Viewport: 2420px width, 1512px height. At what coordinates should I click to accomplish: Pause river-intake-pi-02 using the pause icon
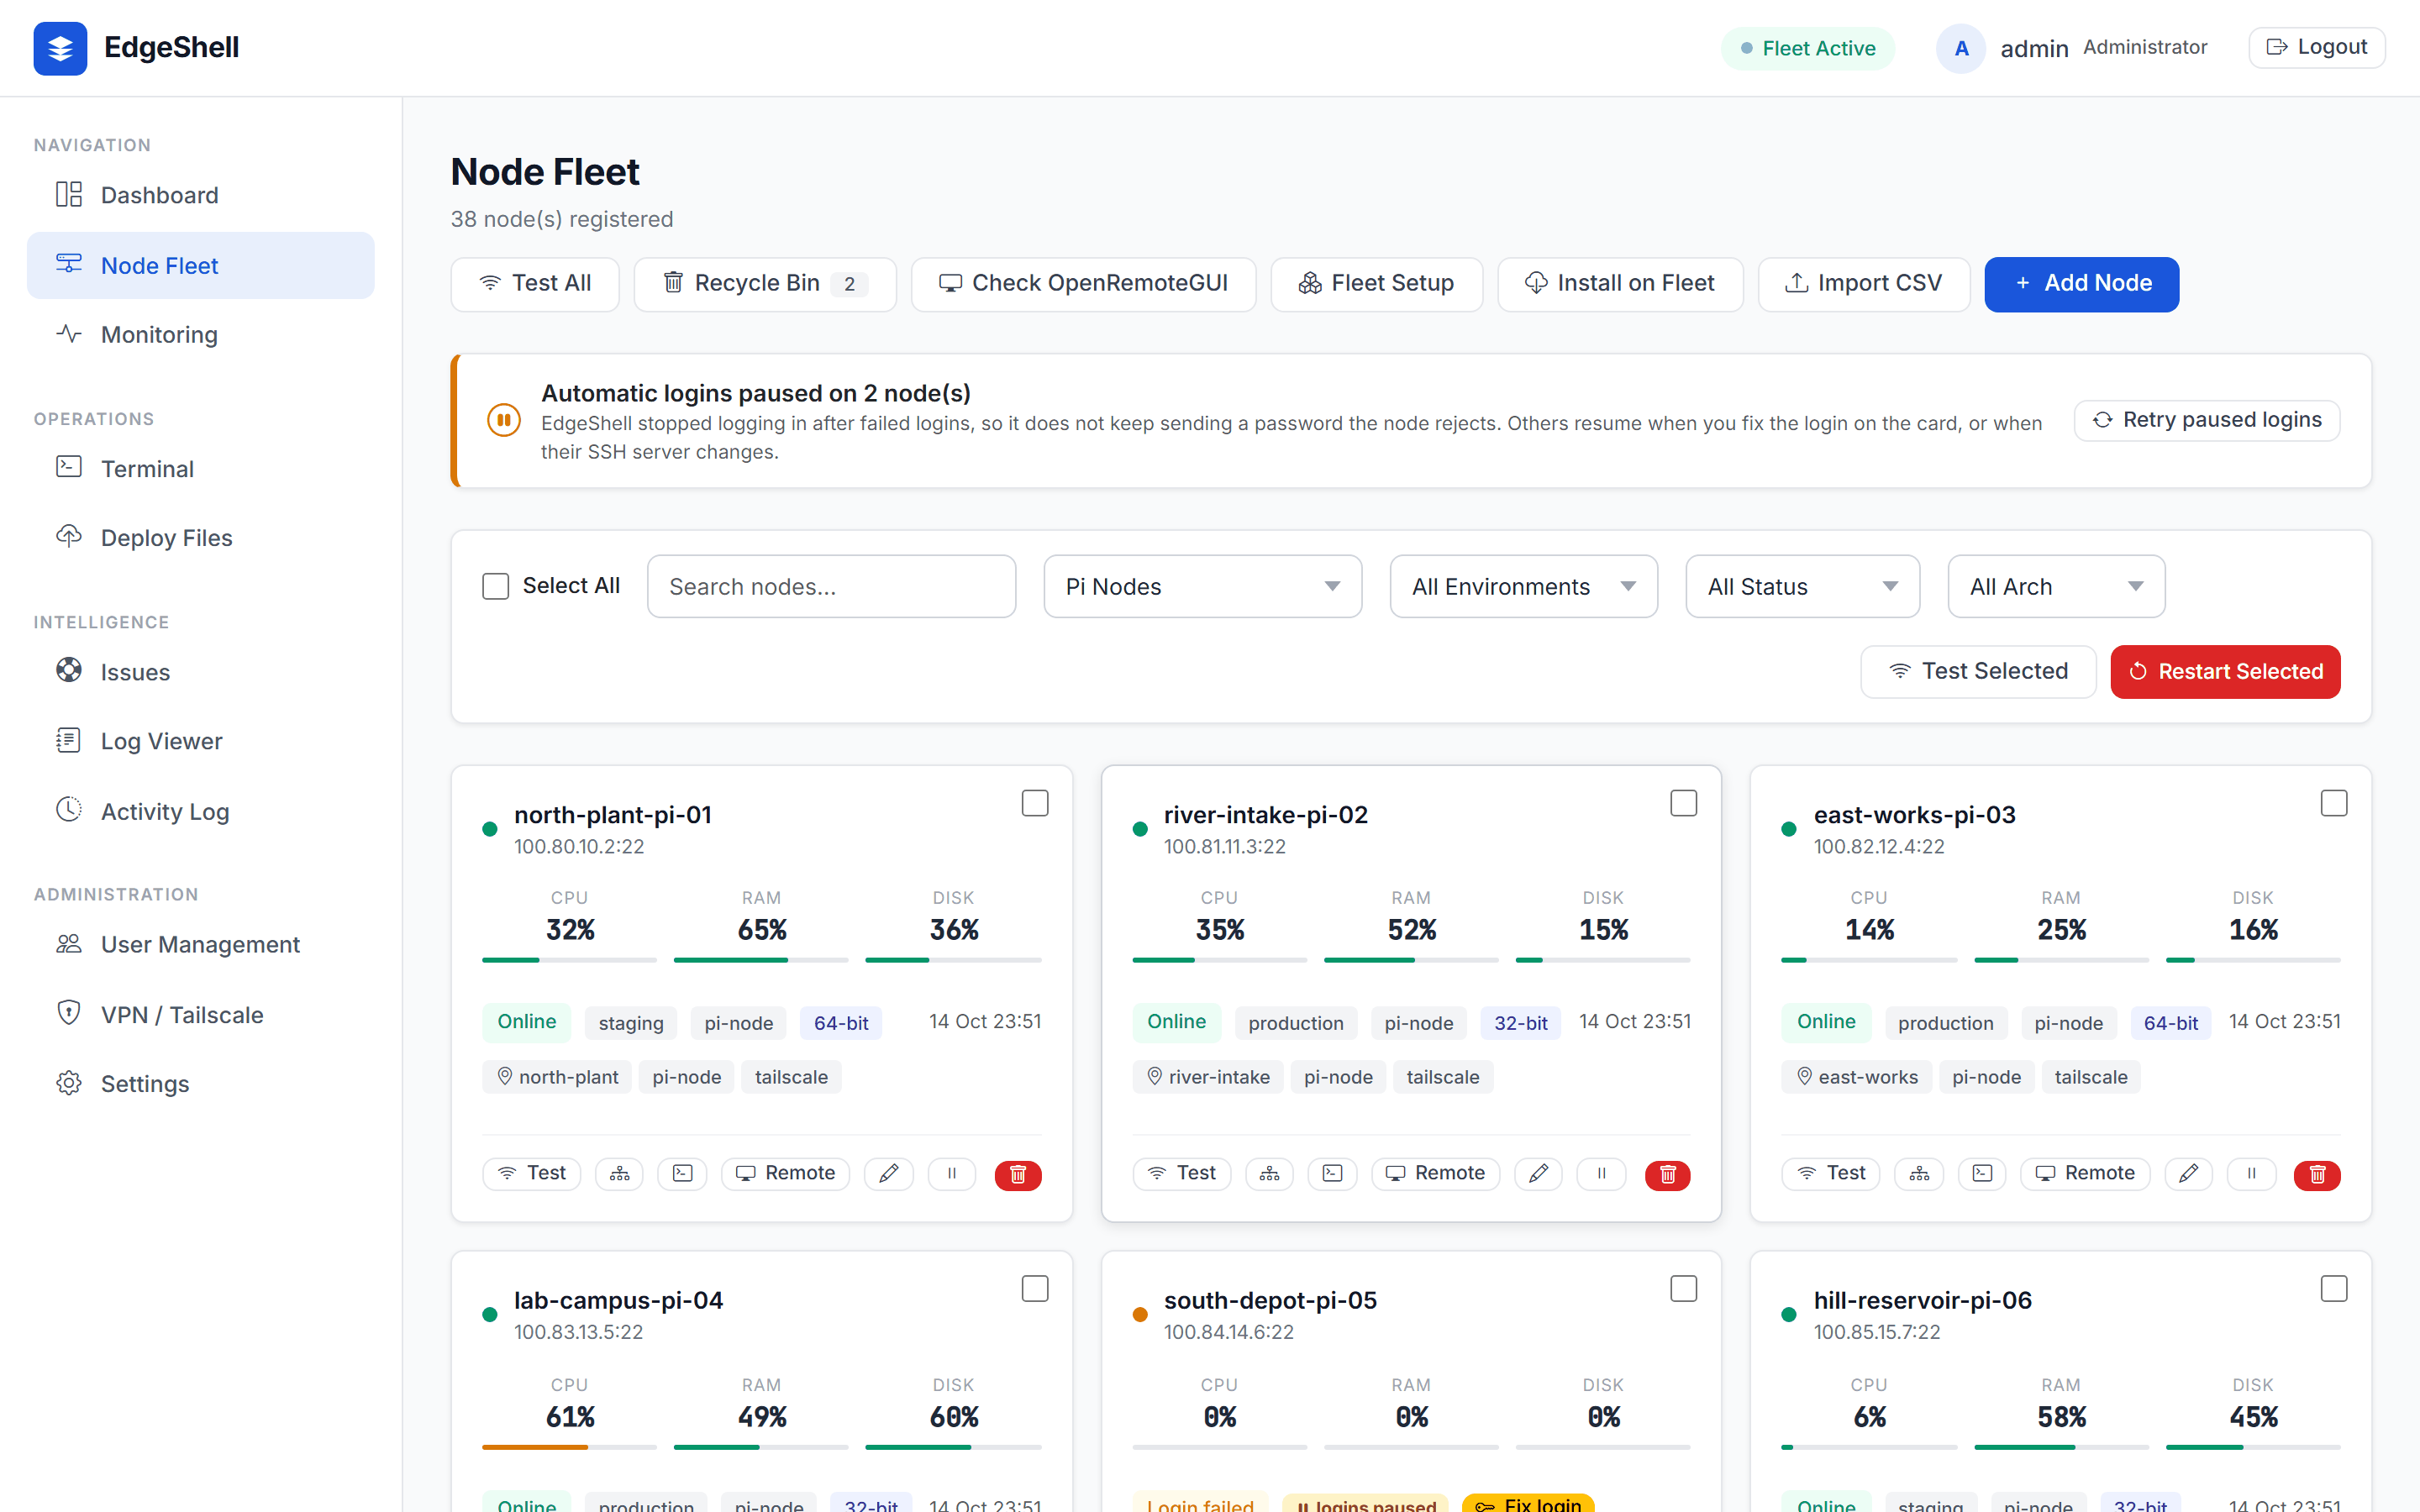[1601, 1173]
